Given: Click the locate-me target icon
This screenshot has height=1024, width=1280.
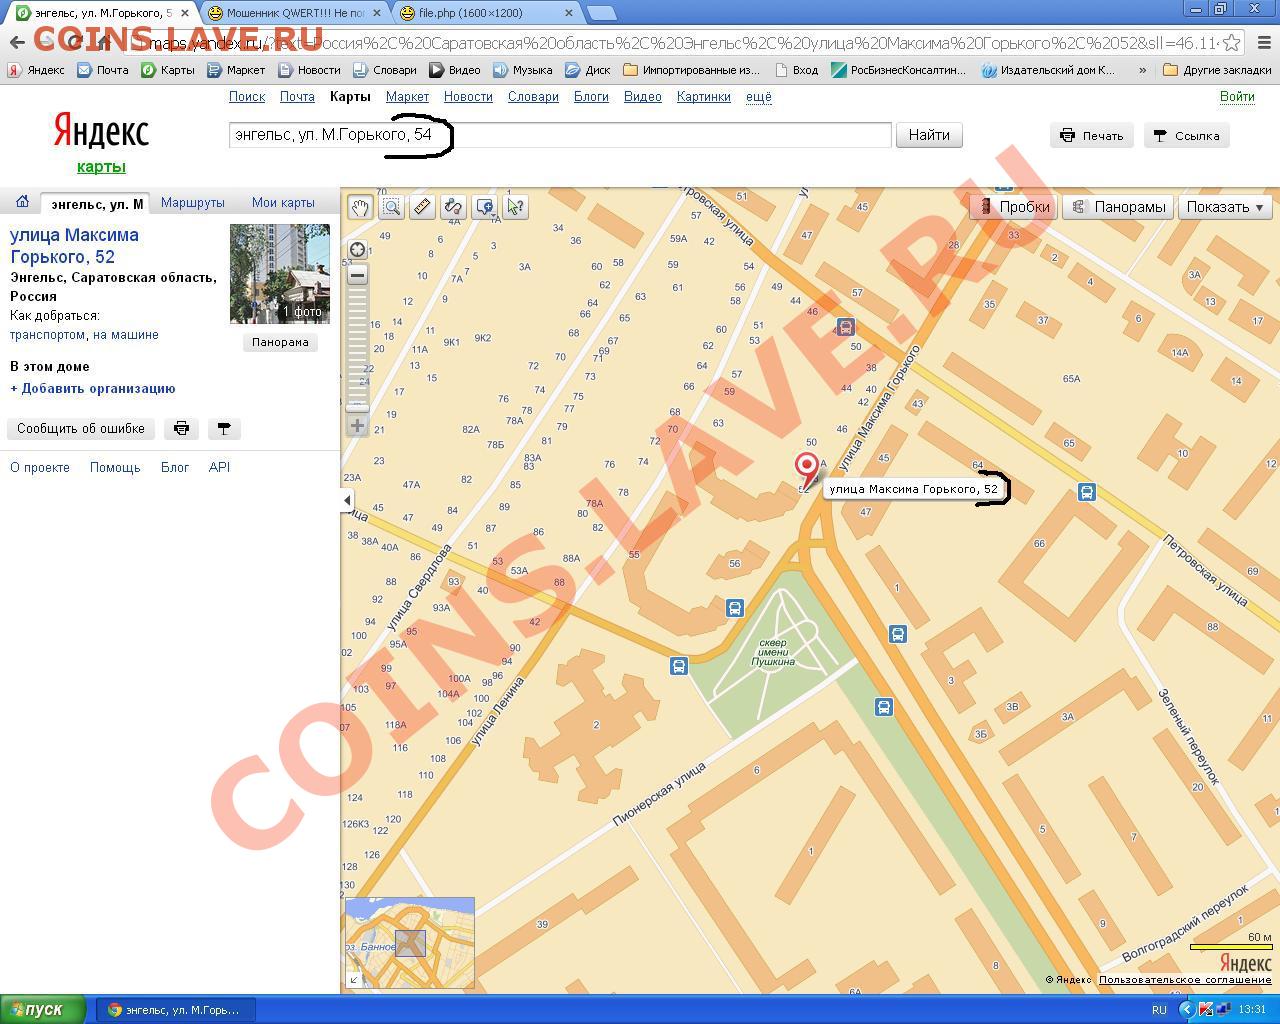Looking at the screenshot, I should coord(357,249).
